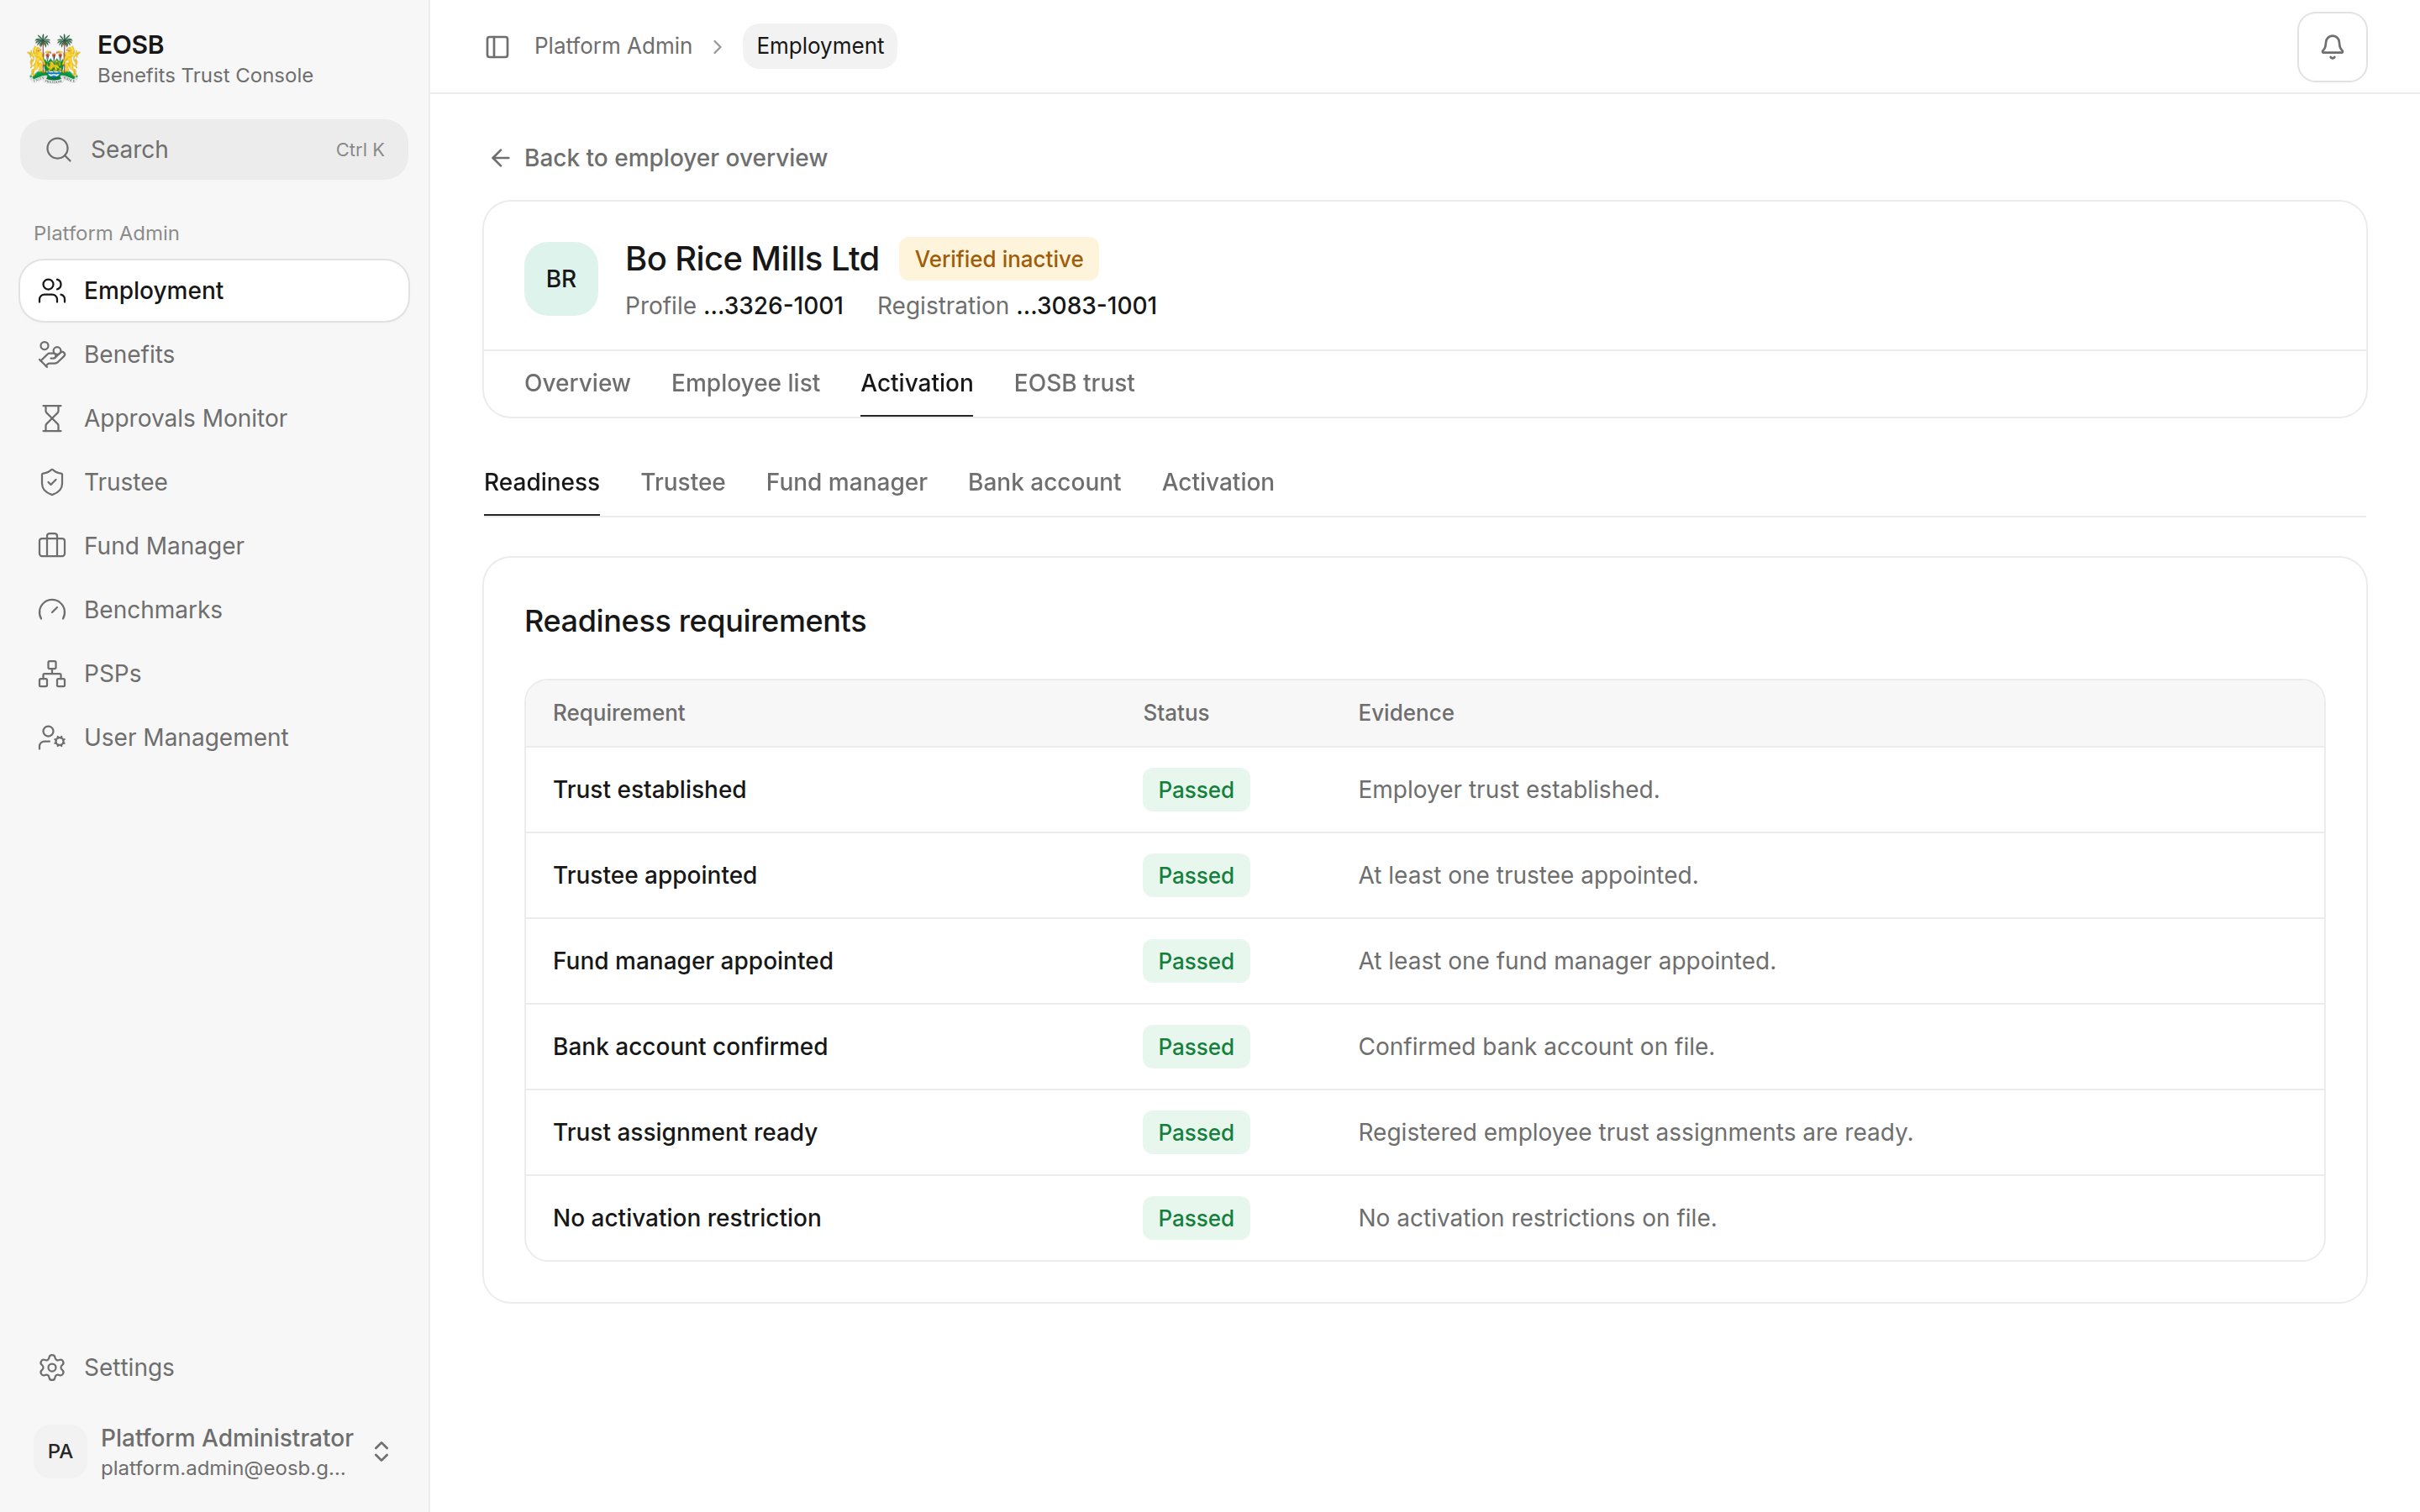The height and width of the screenshot is (1512, 2420).
Task: Open the Bank account sub-tab
Action: (x=1044, y=482)
